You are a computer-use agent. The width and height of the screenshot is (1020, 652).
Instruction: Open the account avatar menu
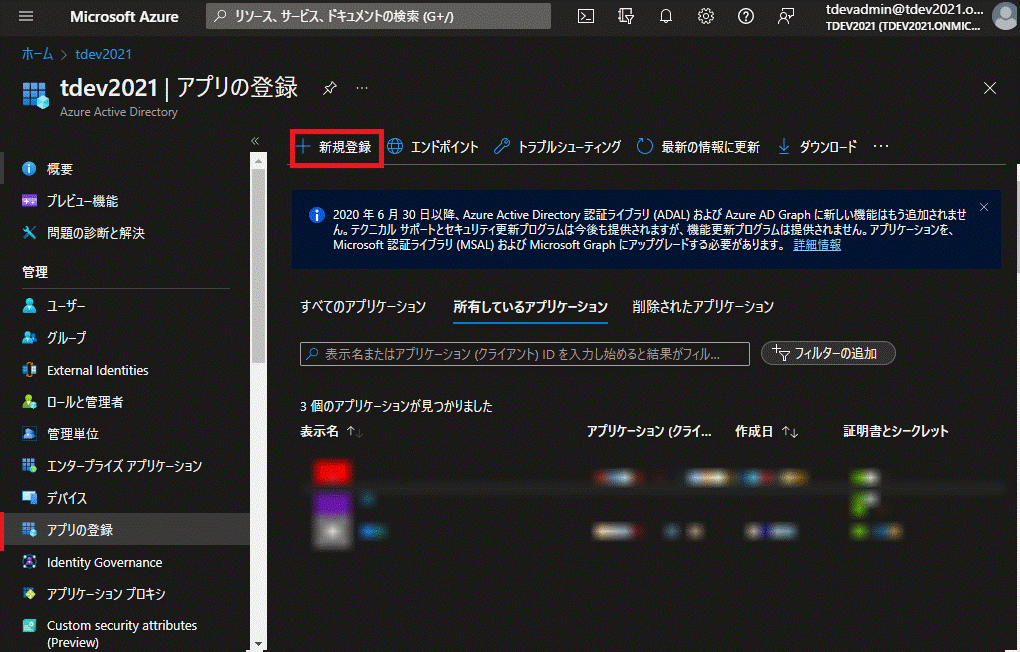(x=1004, y=16)
